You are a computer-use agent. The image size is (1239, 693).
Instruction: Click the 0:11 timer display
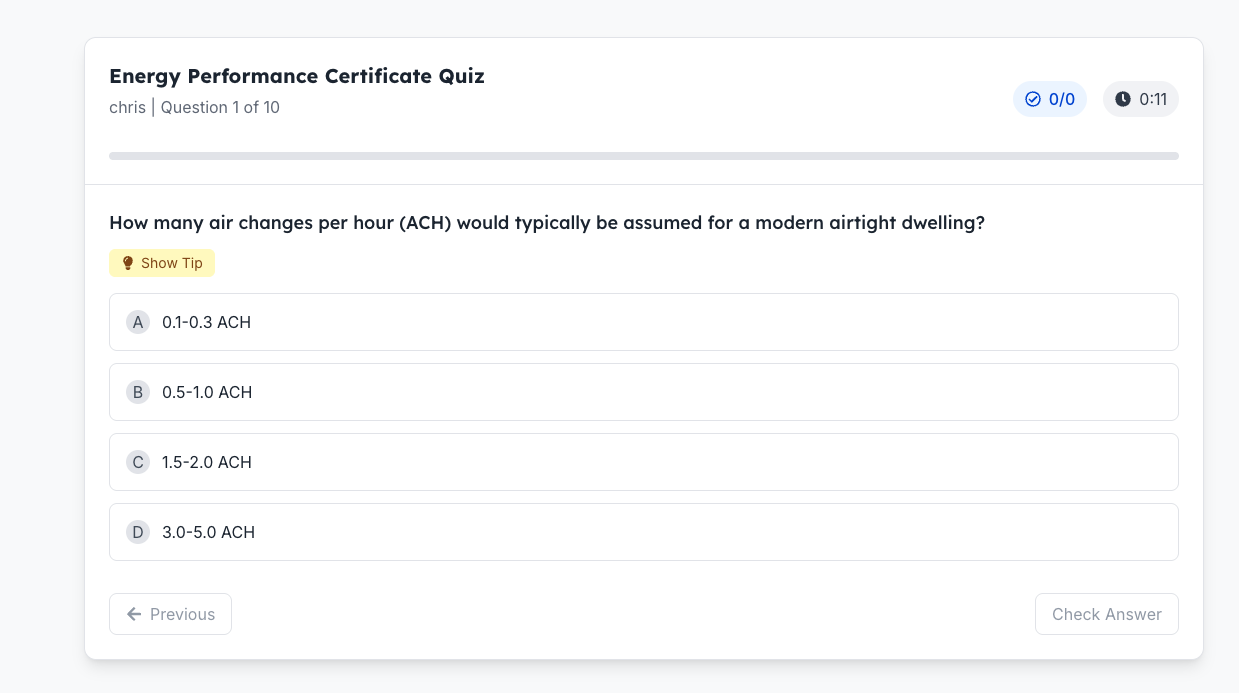1153,99
